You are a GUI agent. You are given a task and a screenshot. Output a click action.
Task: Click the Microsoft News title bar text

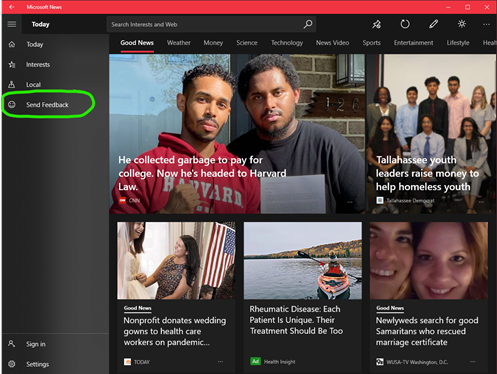tap(44, 7)
